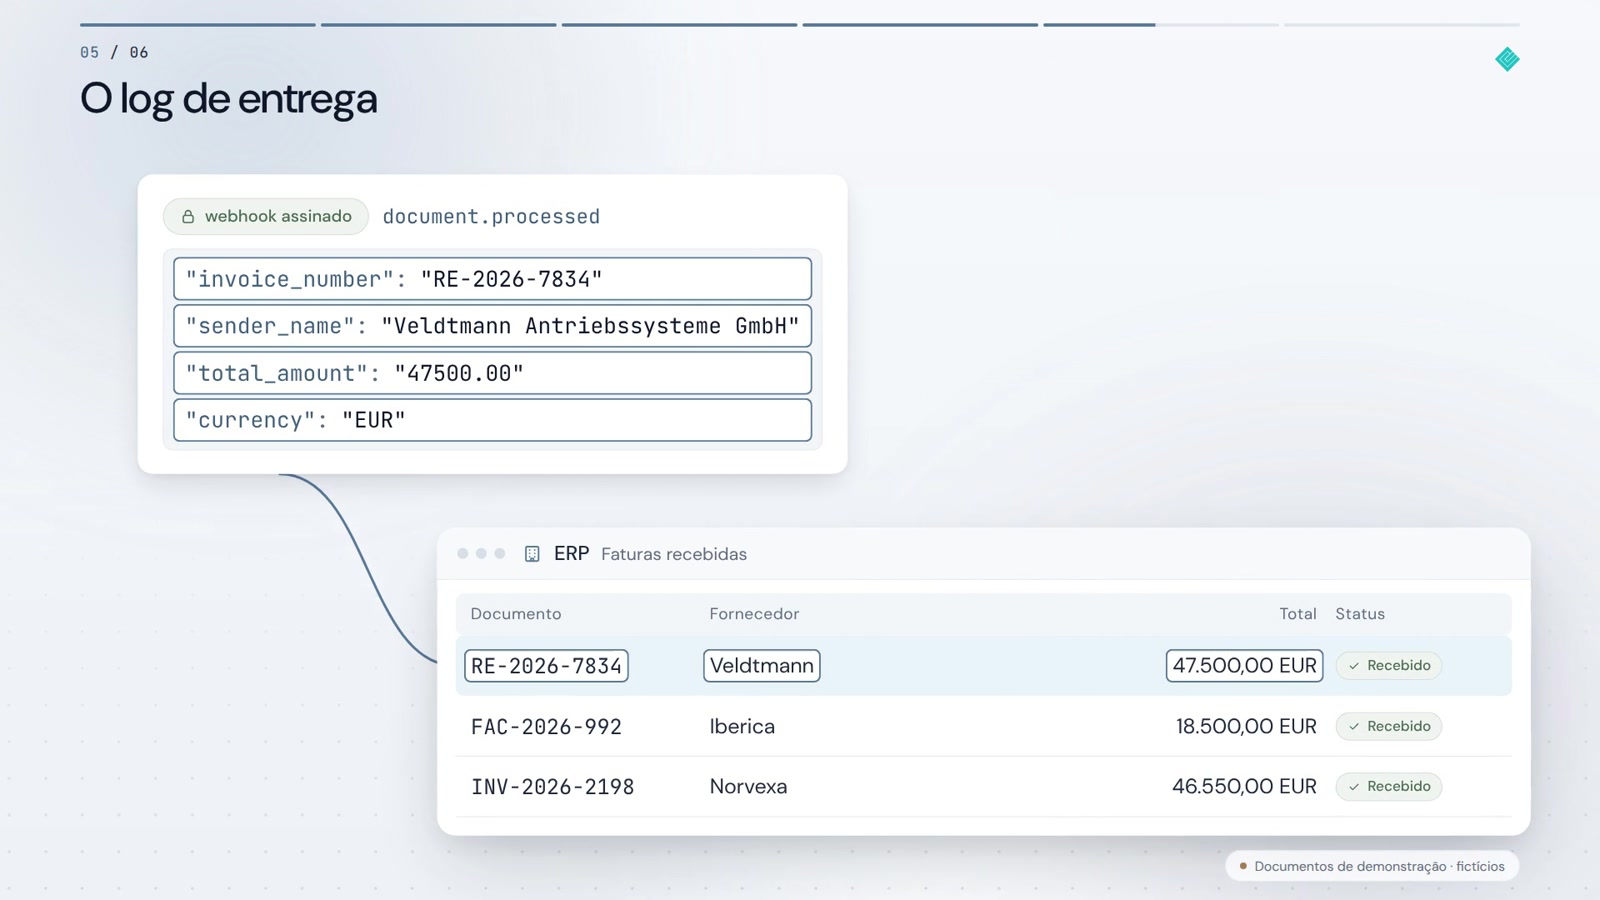Image resolution: width=1600 pixels, height=900 pixels.
Task: Select the 'Recebido' status for INV-2026-2198
Action: [1389, 787]
